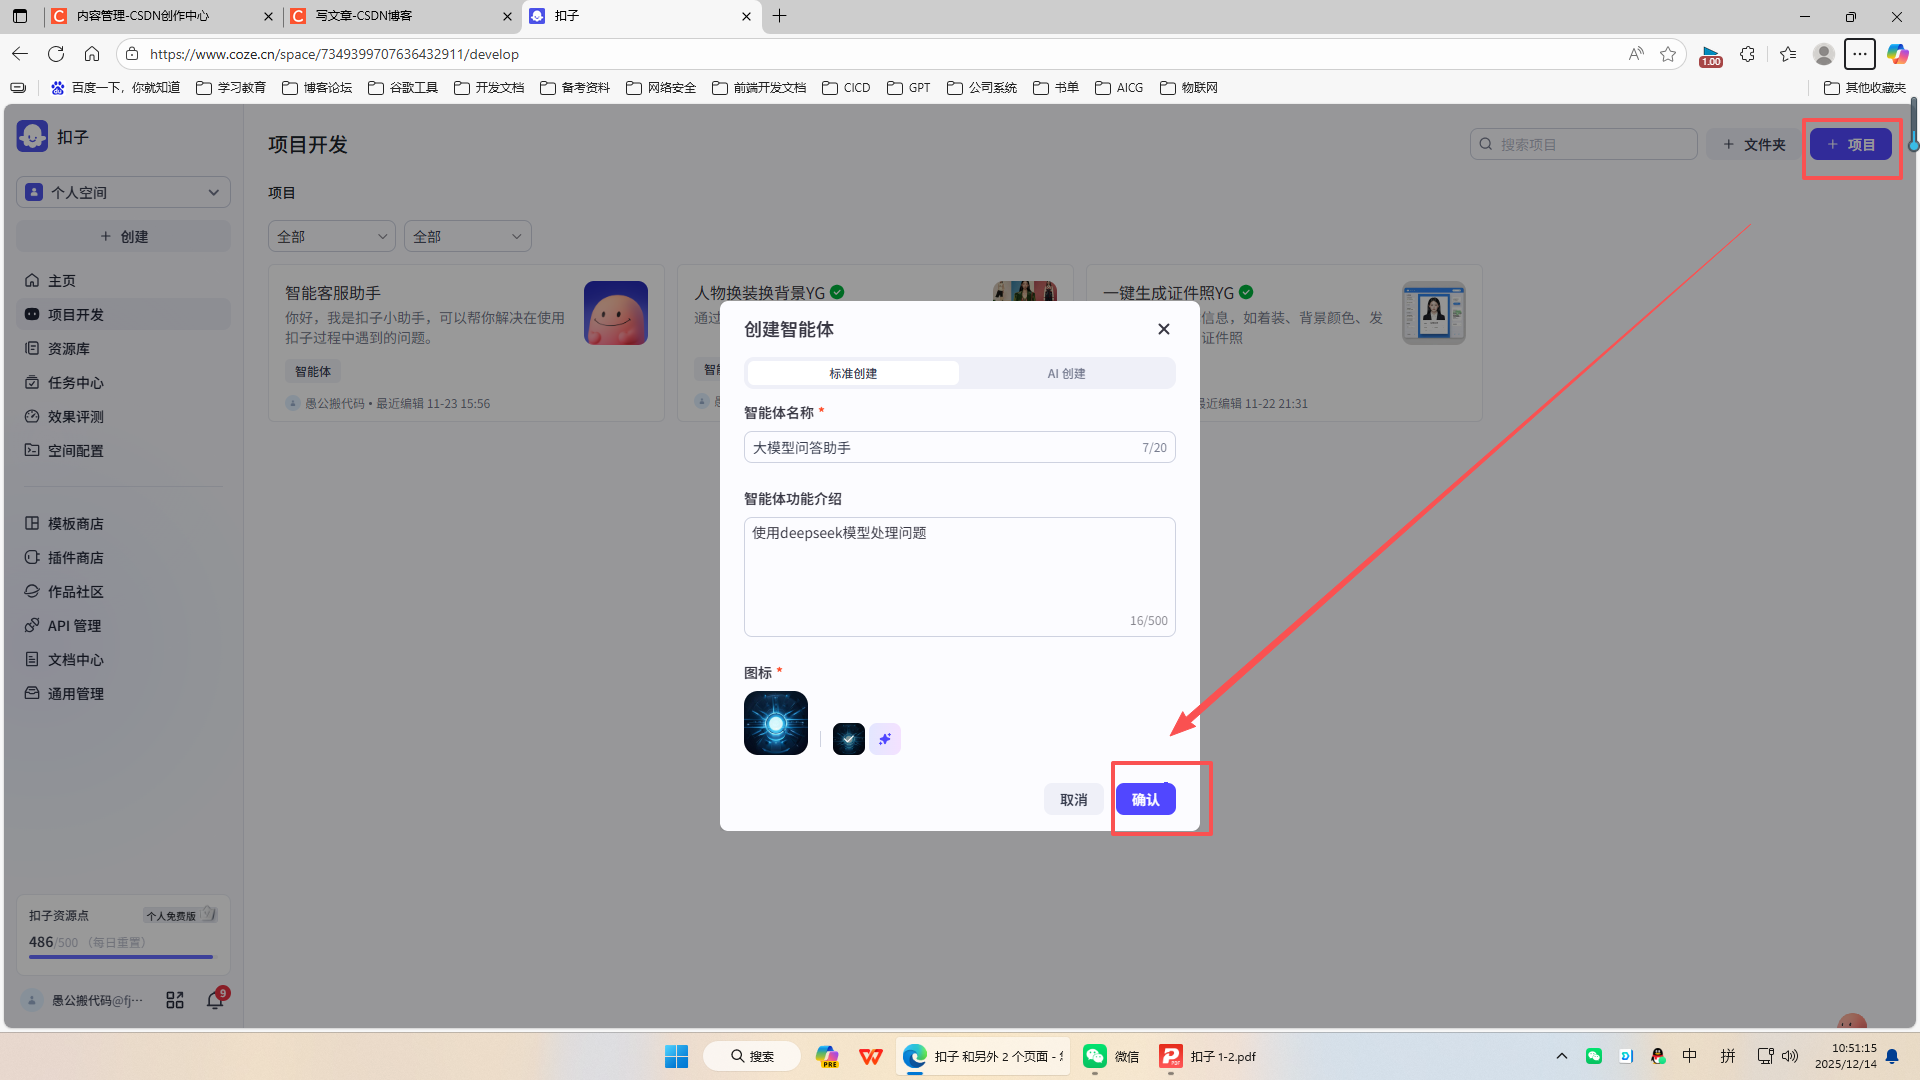Open the first 全部 filter dropdown
Viewport: 1920px width, 1080px height.
(x=331, y=236)
